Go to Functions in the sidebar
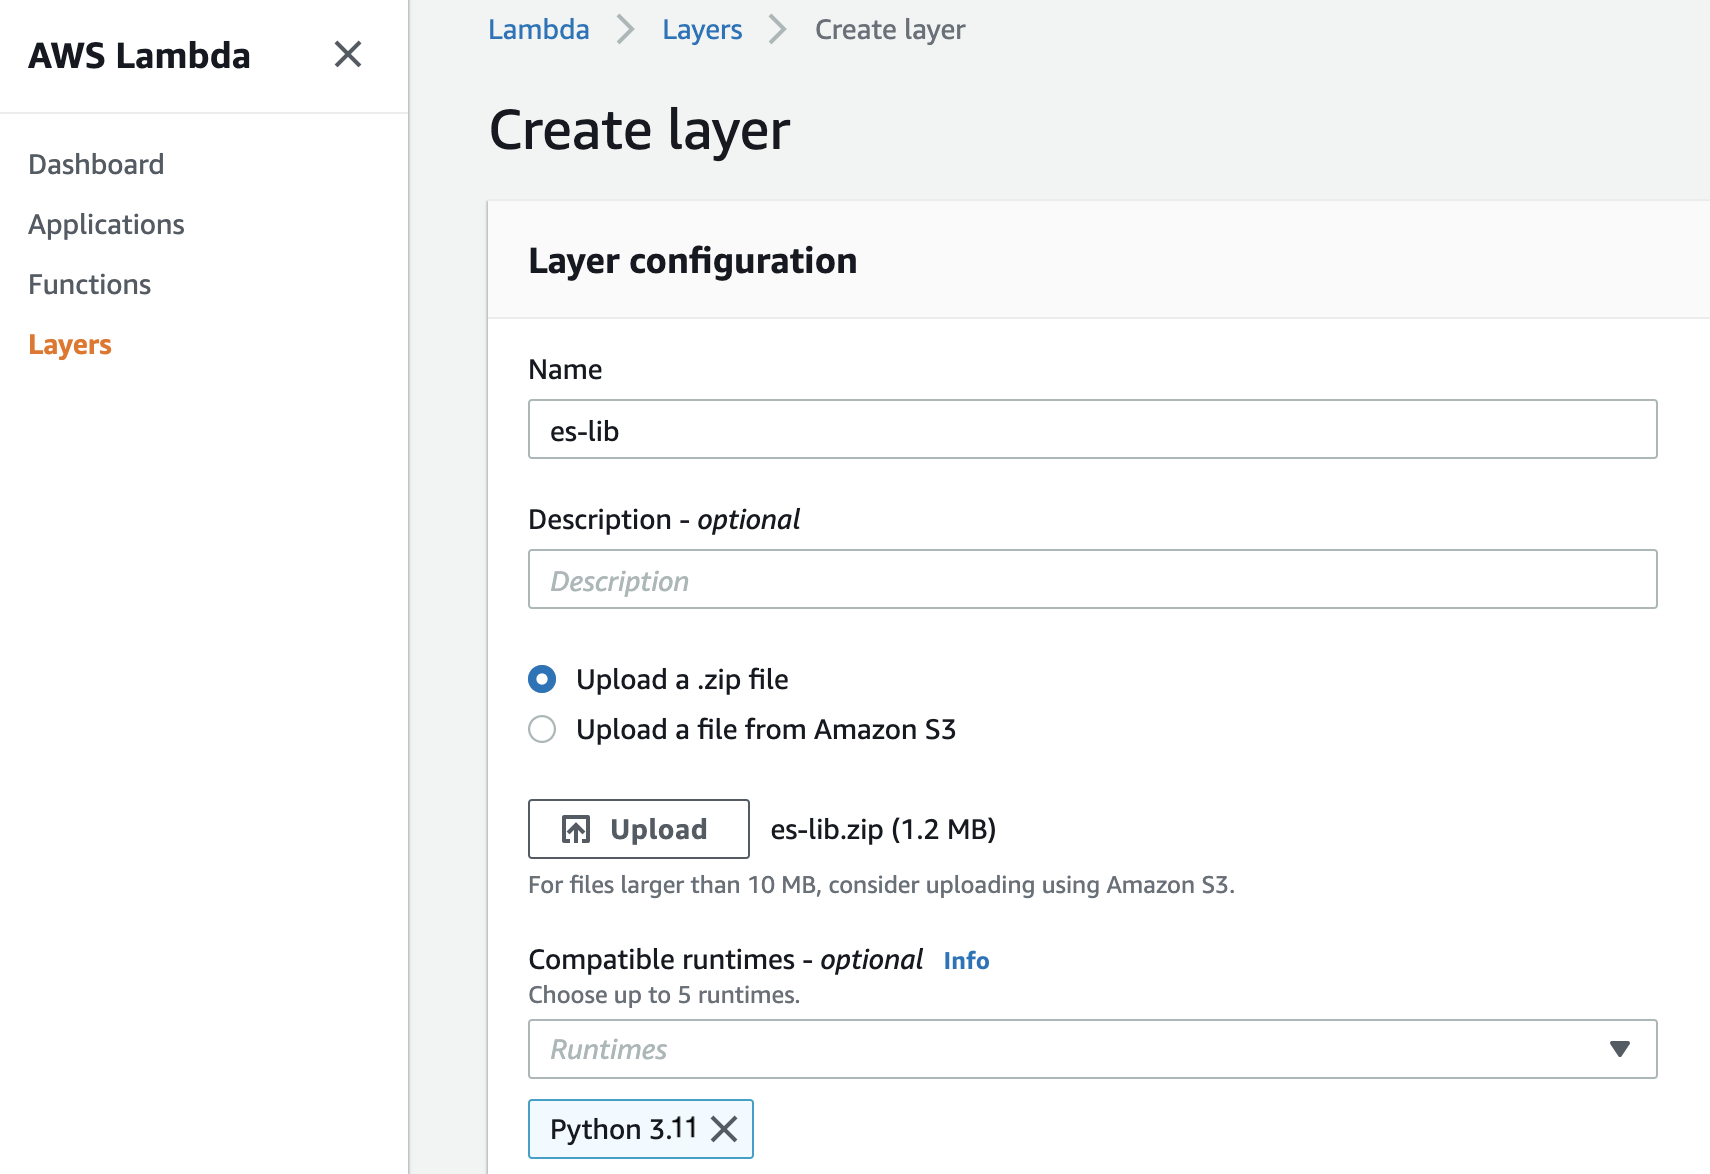The image size is (1710, 1174). point(89,284)
